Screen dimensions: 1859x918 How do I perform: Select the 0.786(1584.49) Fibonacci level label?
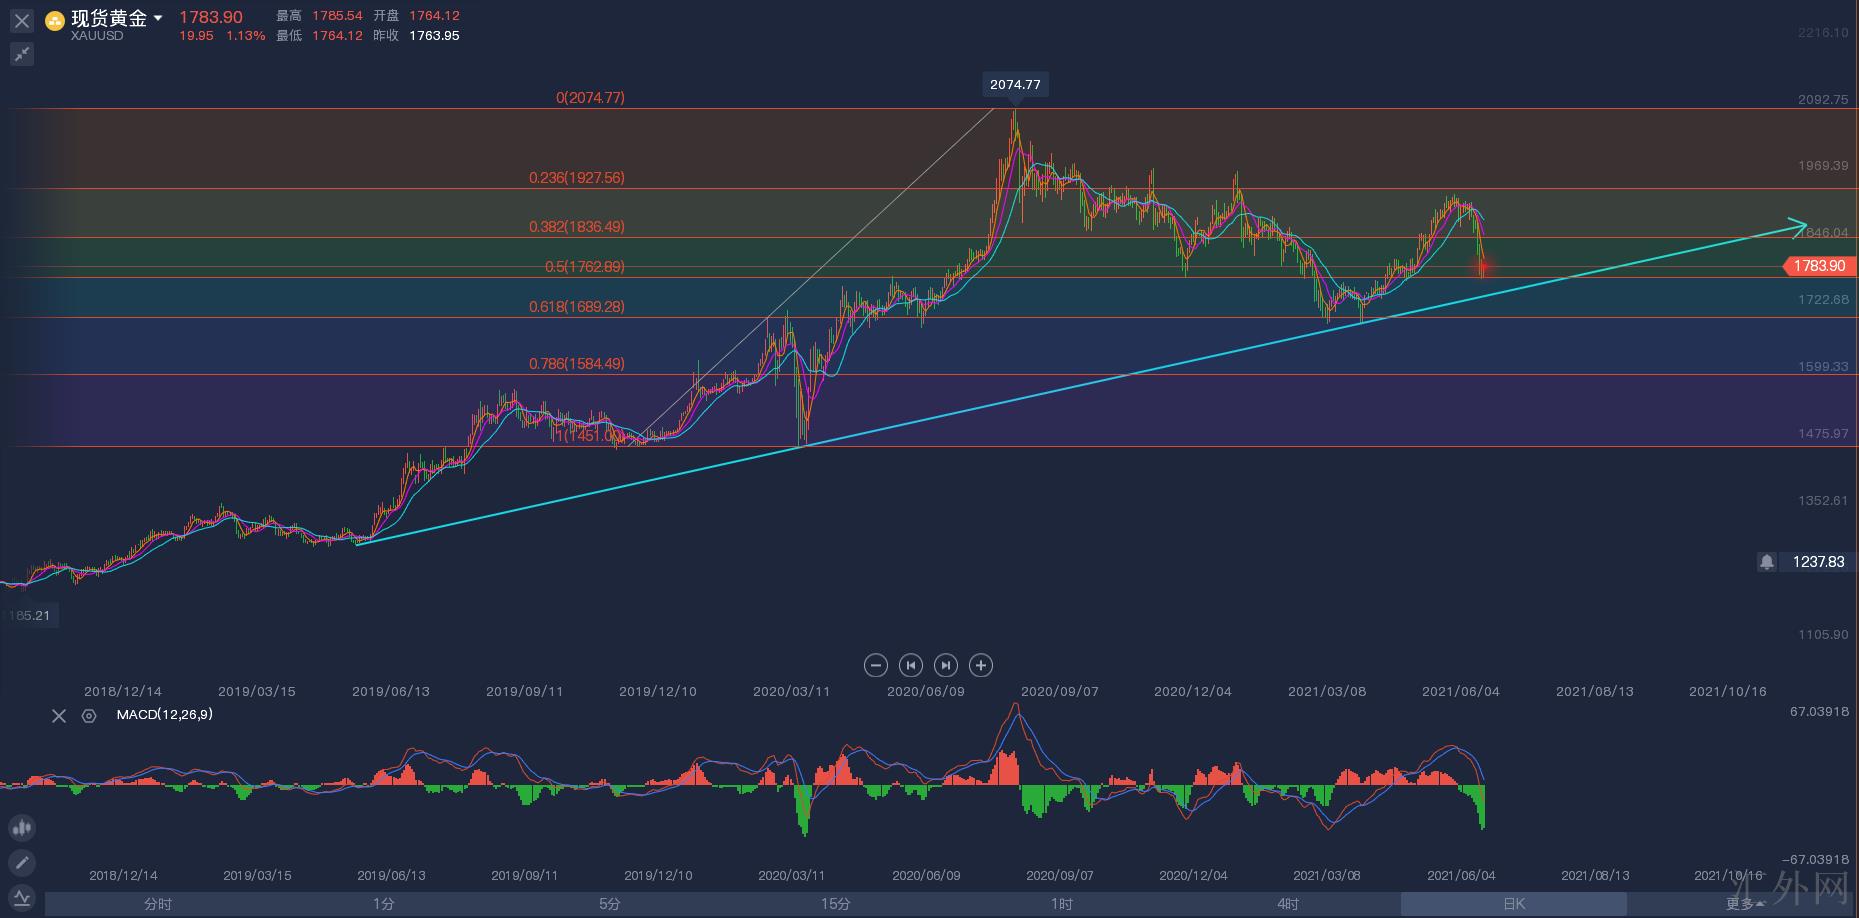point(577,364)
